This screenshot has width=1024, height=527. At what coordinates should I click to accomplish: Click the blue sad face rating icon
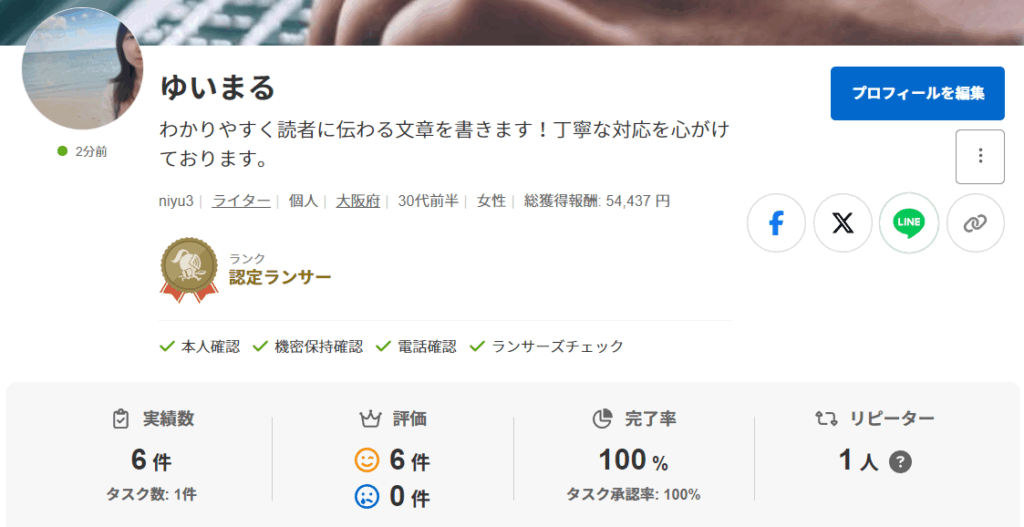pos(367,496)
